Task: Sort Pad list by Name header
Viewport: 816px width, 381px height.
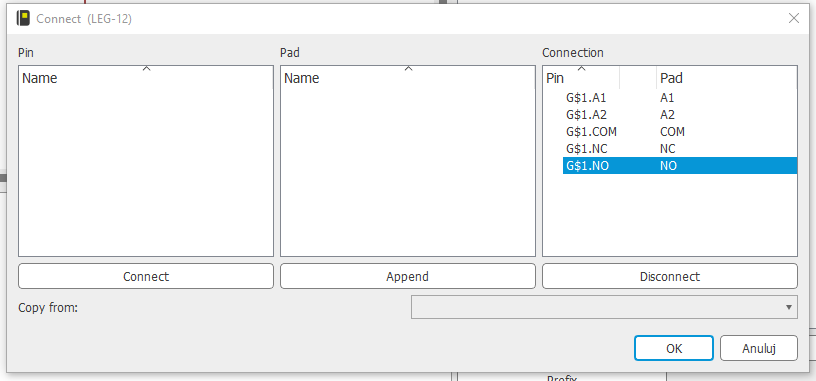Action: (407, 78)
